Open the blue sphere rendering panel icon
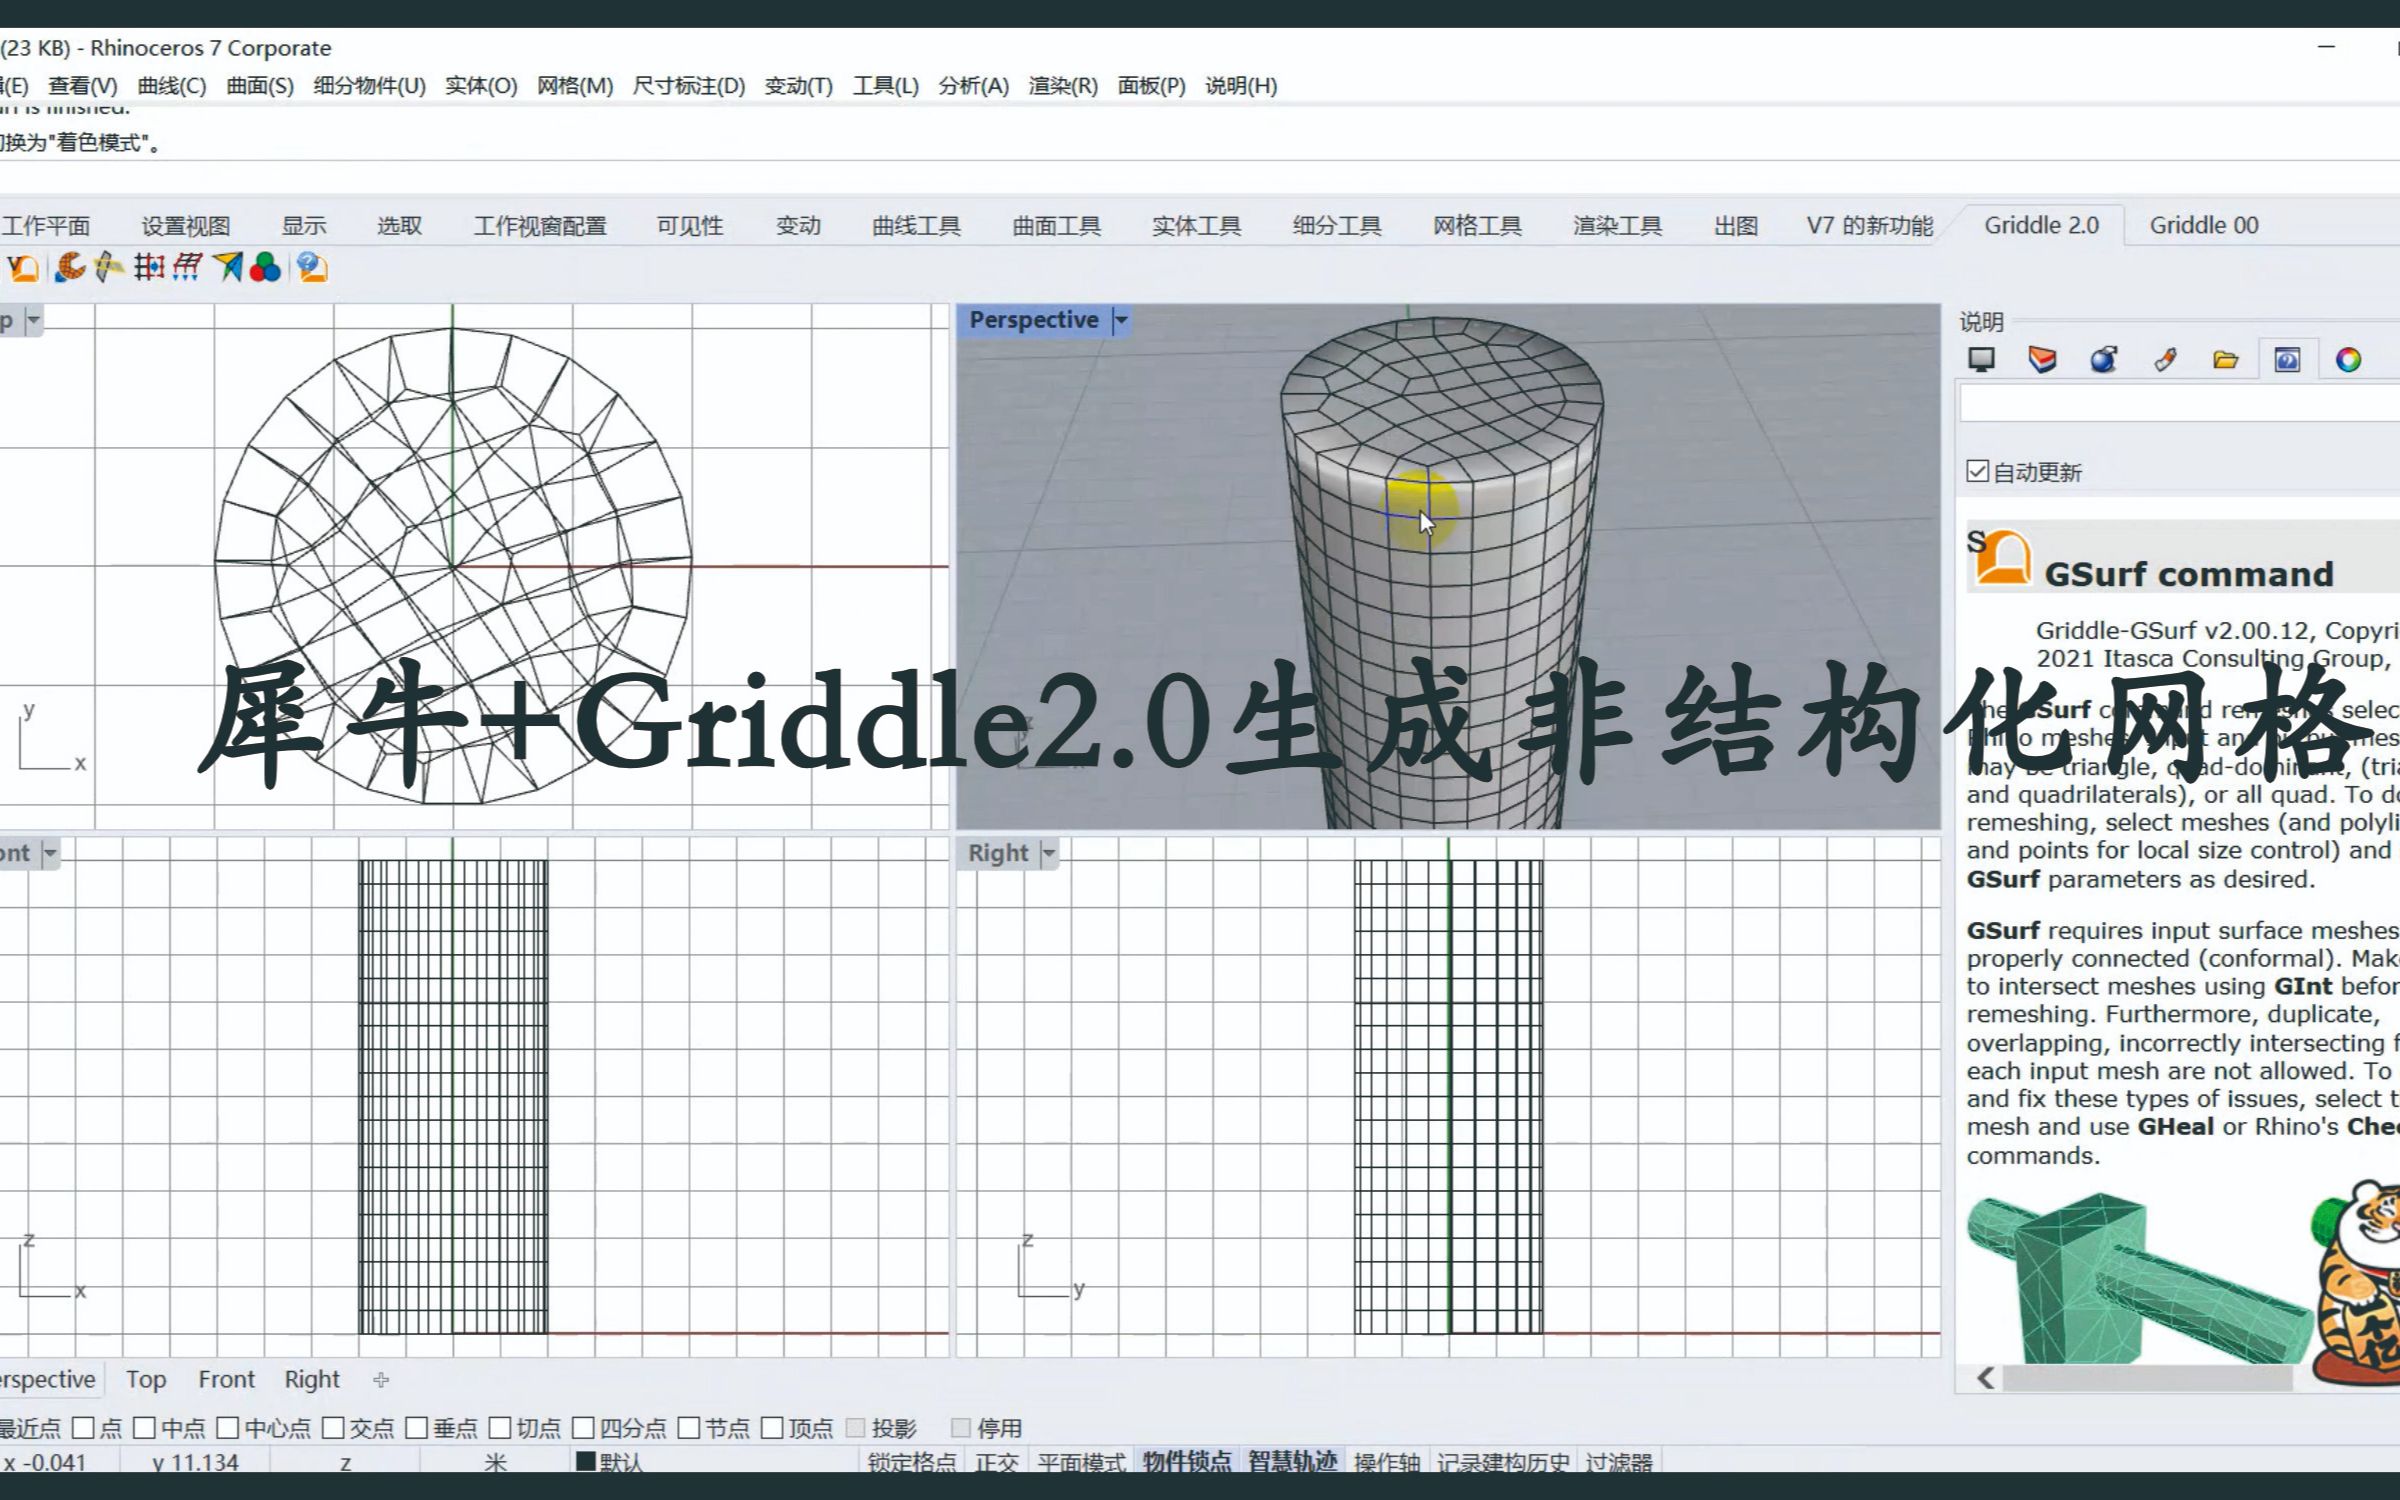2400x1500 pixels. (x=2103, y=360)
